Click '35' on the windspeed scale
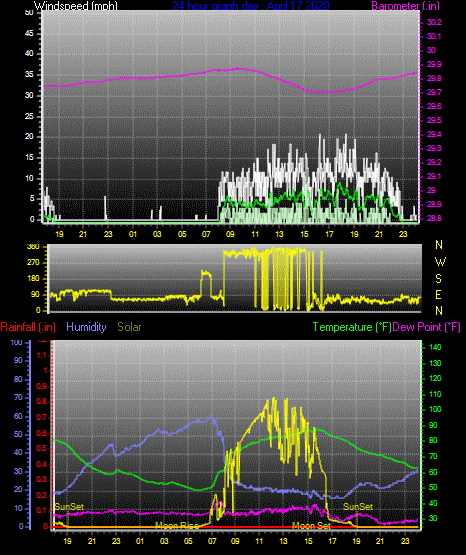The height and width of the screenshot is (555, 466). point(29,74)
